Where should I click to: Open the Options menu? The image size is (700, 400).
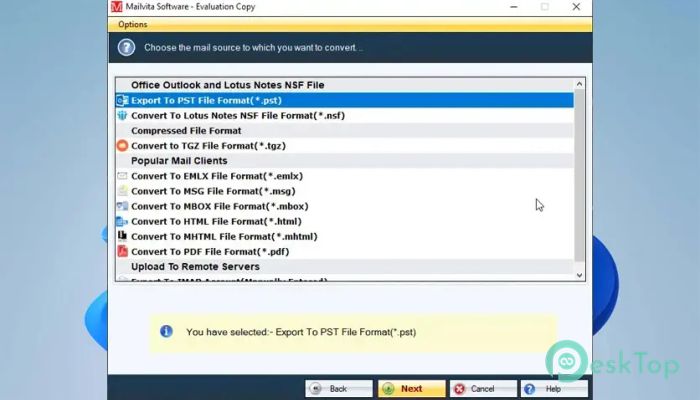click(x=133, y=25)
